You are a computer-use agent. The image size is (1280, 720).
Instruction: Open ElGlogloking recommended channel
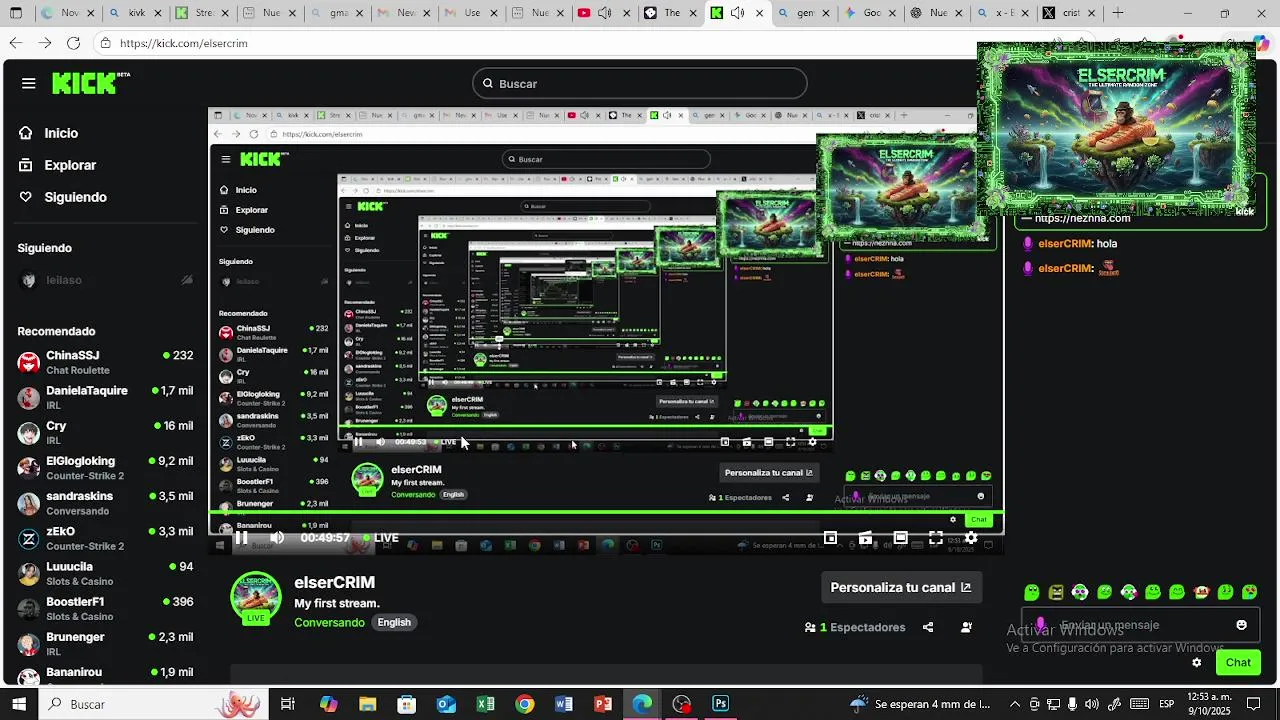[105, 468]
